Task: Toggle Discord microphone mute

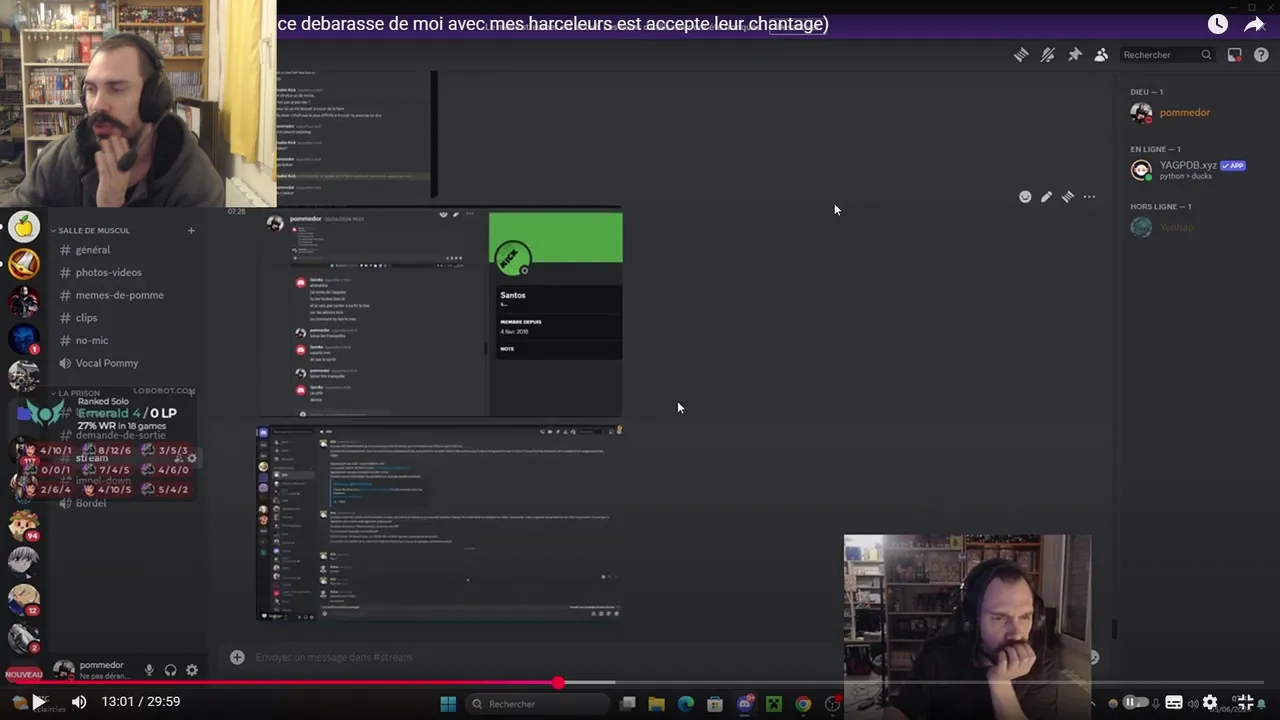Action: [149, 670]
